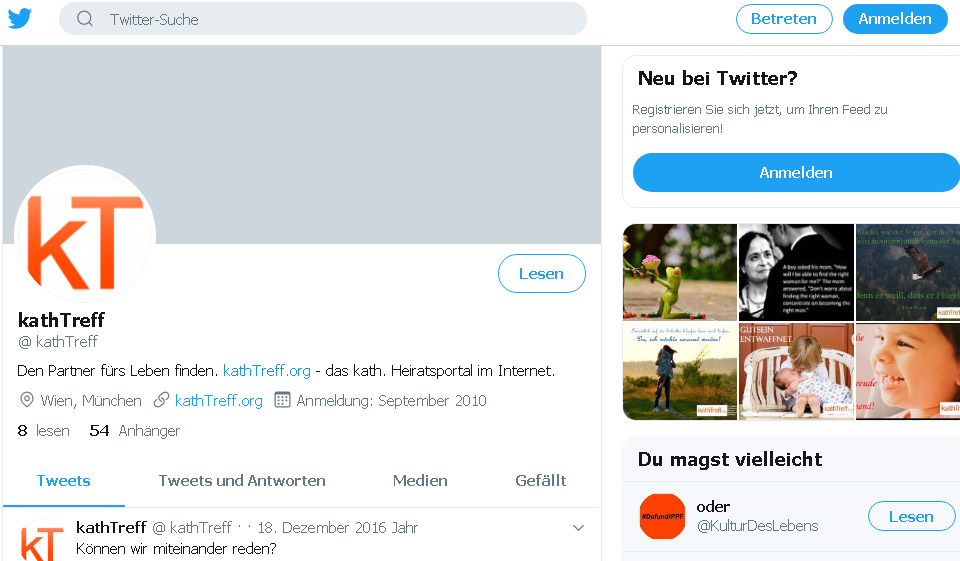
Task: Click the Twitter bird logo
Action: point(20,18)
